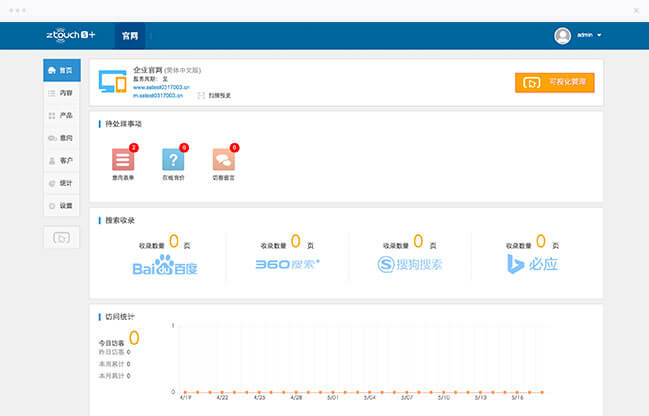Click the 扫描预览 QR preview link
This screenshot has height=416, width=649.
click(215, 95)
